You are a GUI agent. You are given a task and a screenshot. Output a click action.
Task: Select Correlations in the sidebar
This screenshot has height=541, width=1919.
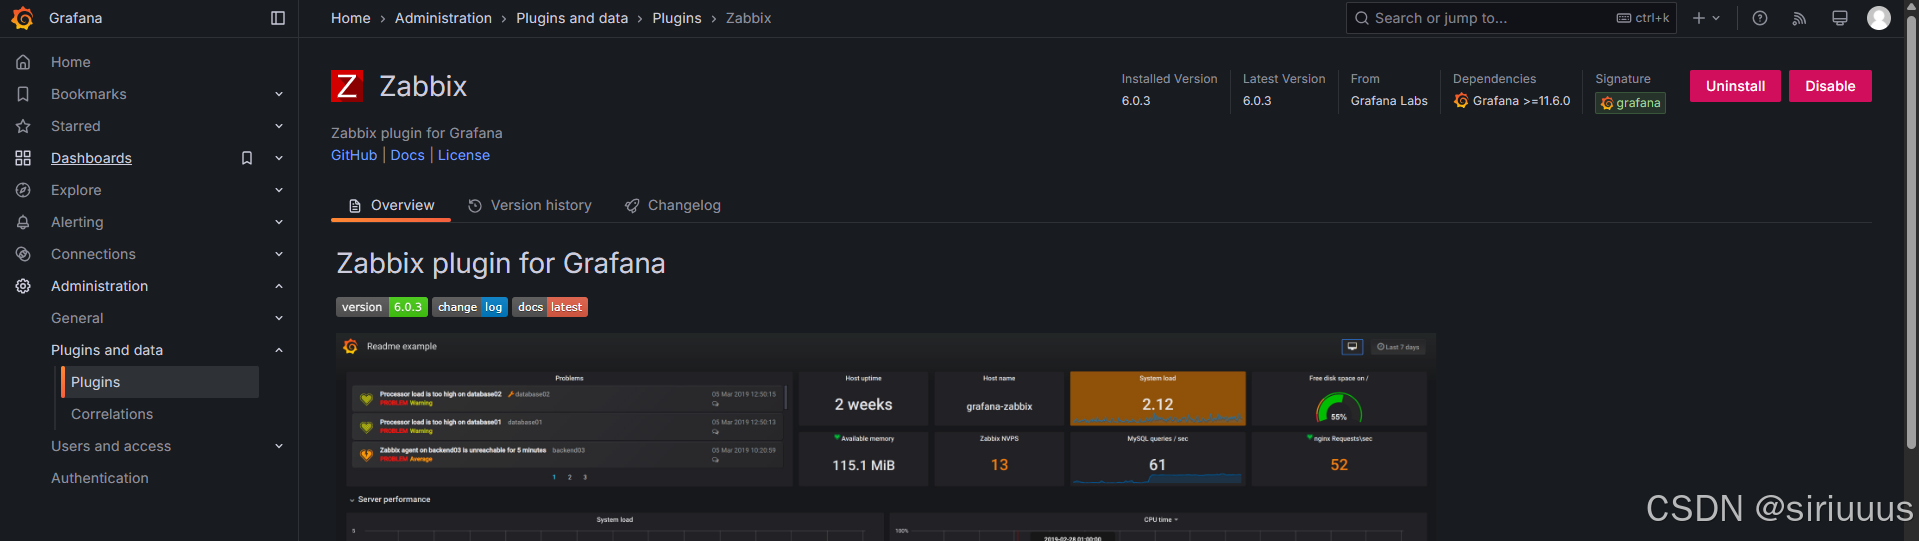click(112, 414)
